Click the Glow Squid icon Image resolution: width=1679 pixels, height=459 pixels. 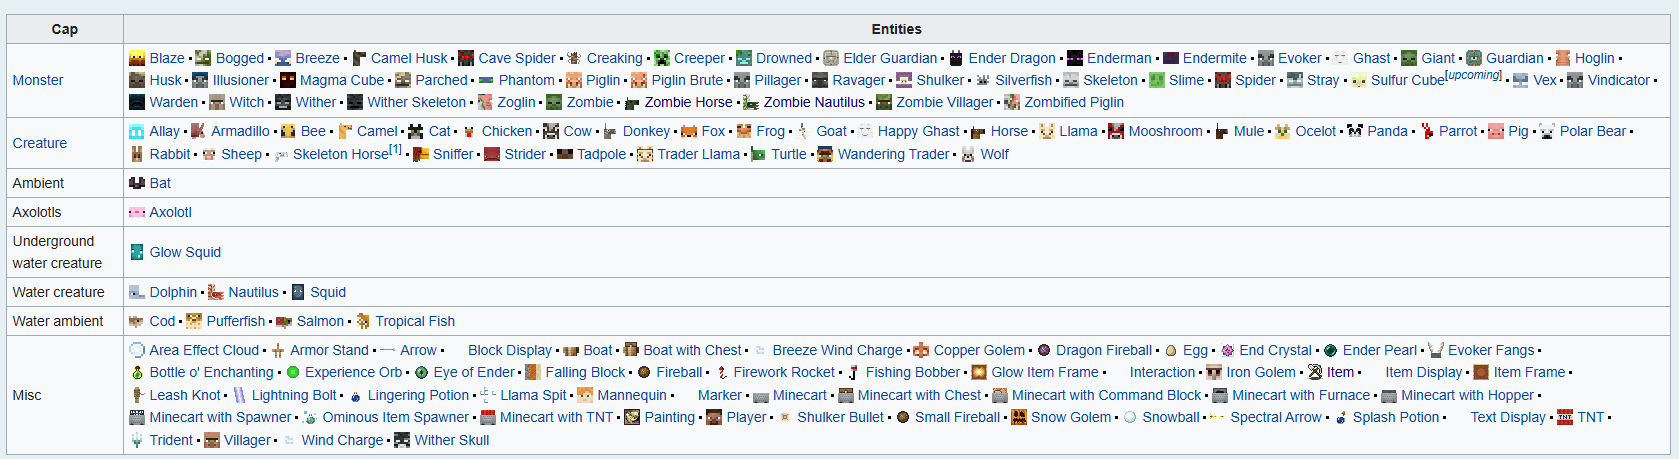click(137, 252)
